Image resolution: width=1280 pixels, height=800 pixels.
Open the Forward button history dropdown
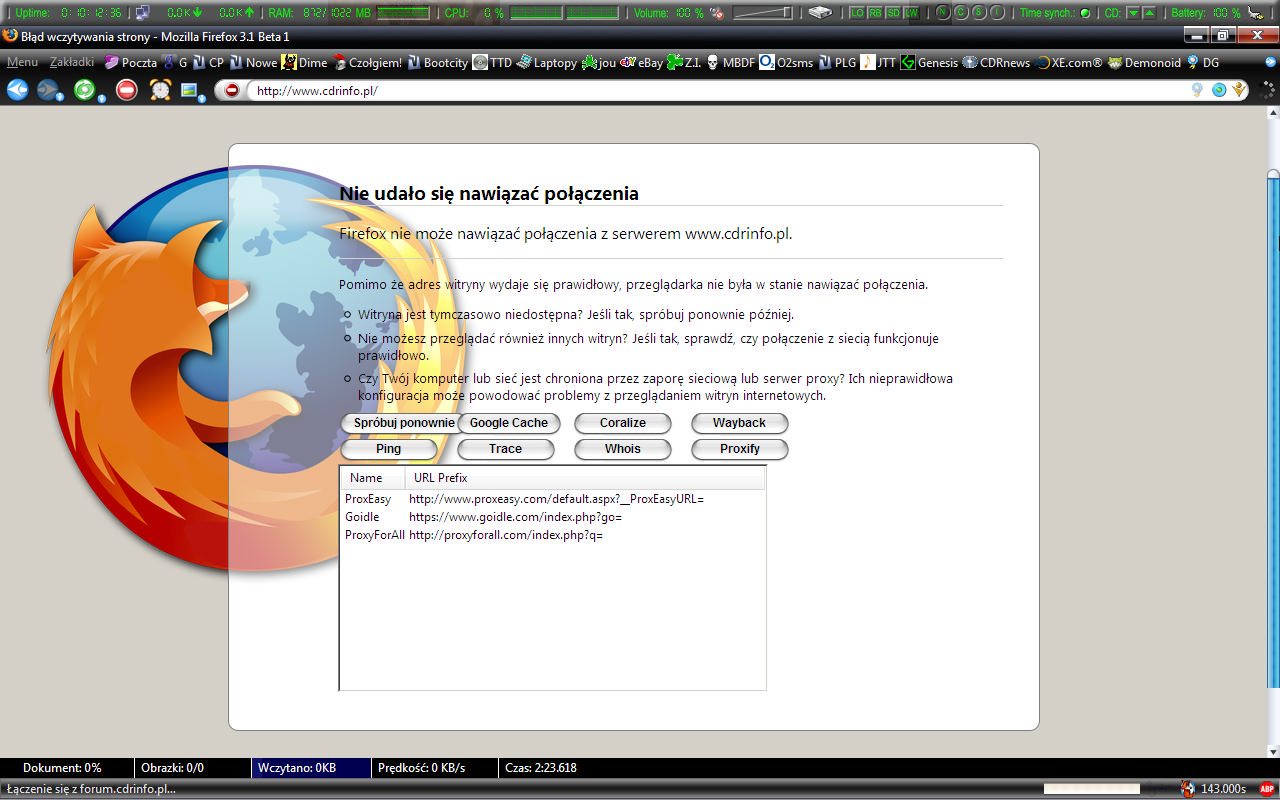pos(60,98)
